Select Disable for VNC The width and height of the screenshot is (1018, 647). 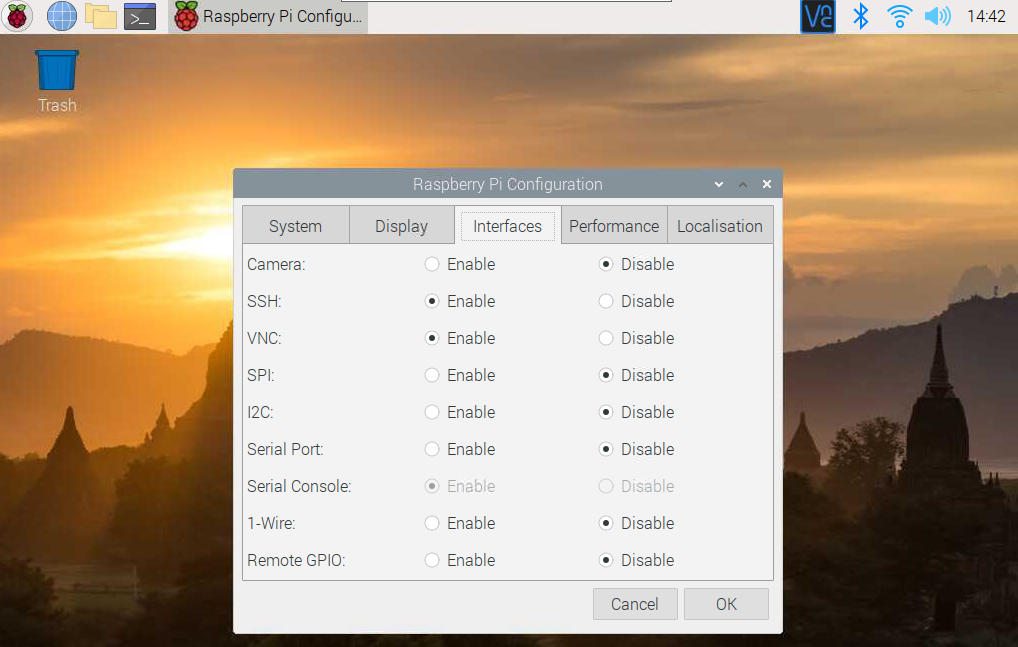tap(606, 339)
